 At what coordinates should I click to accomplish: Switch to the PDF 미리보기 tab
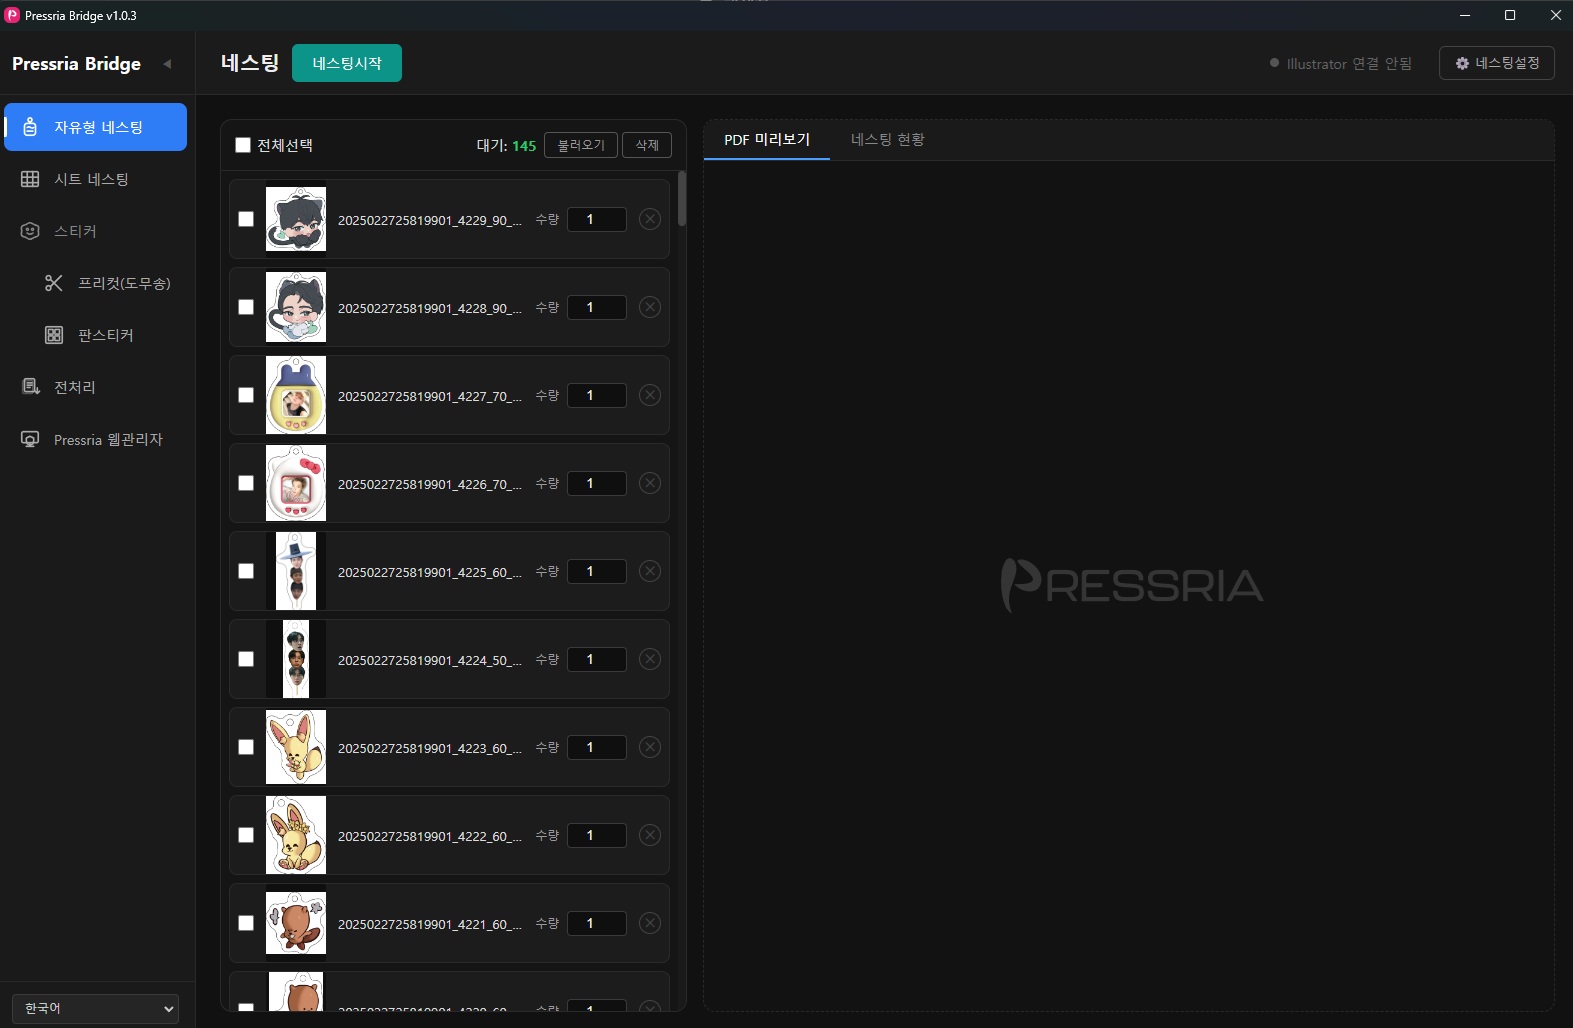coord(767,140)
